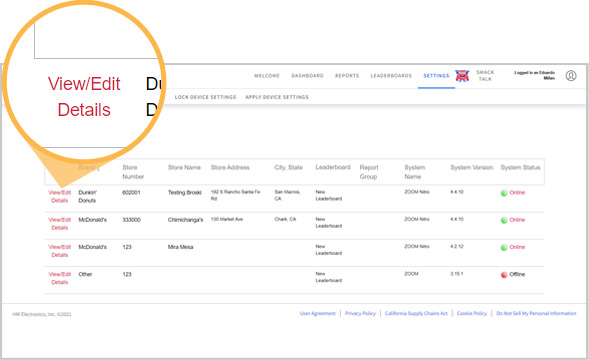Open the User Agreement link
Image resolution: width=589 pixels, height=360 pixels.
pyautogui.click(x=317, y=313)
